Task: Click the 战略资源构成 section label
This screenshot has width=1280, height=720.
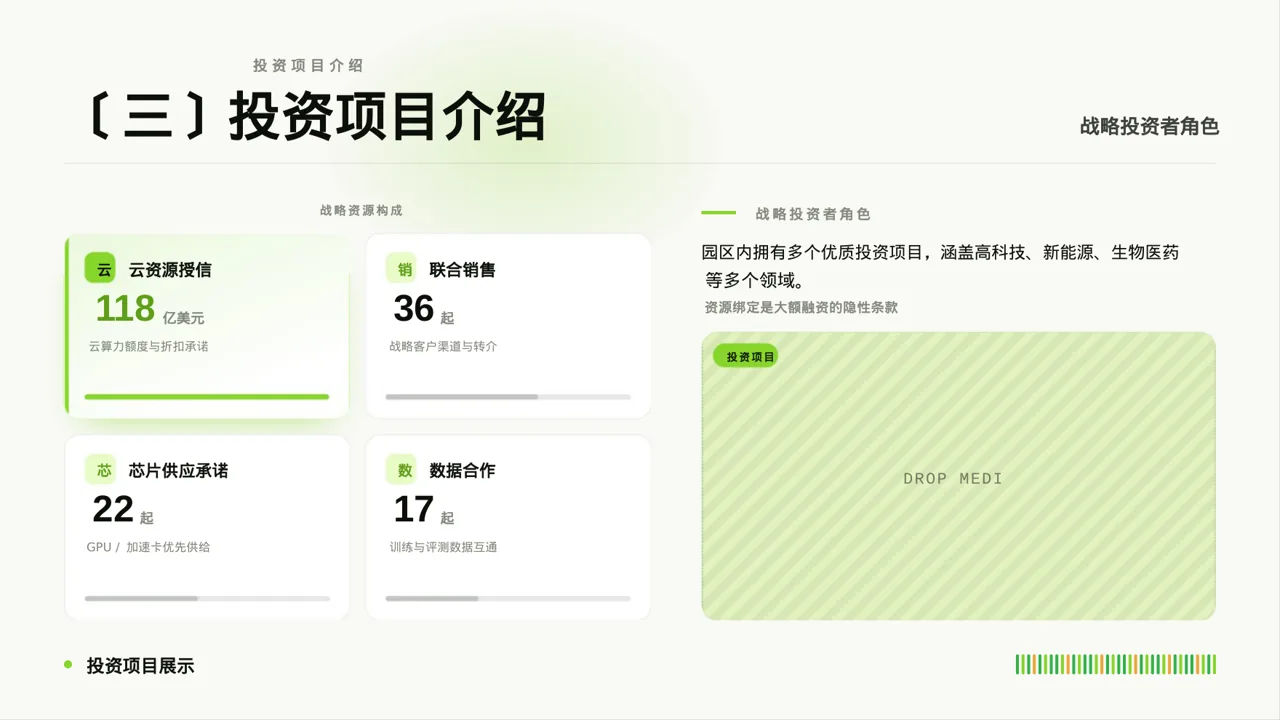Action: (361, 210)
